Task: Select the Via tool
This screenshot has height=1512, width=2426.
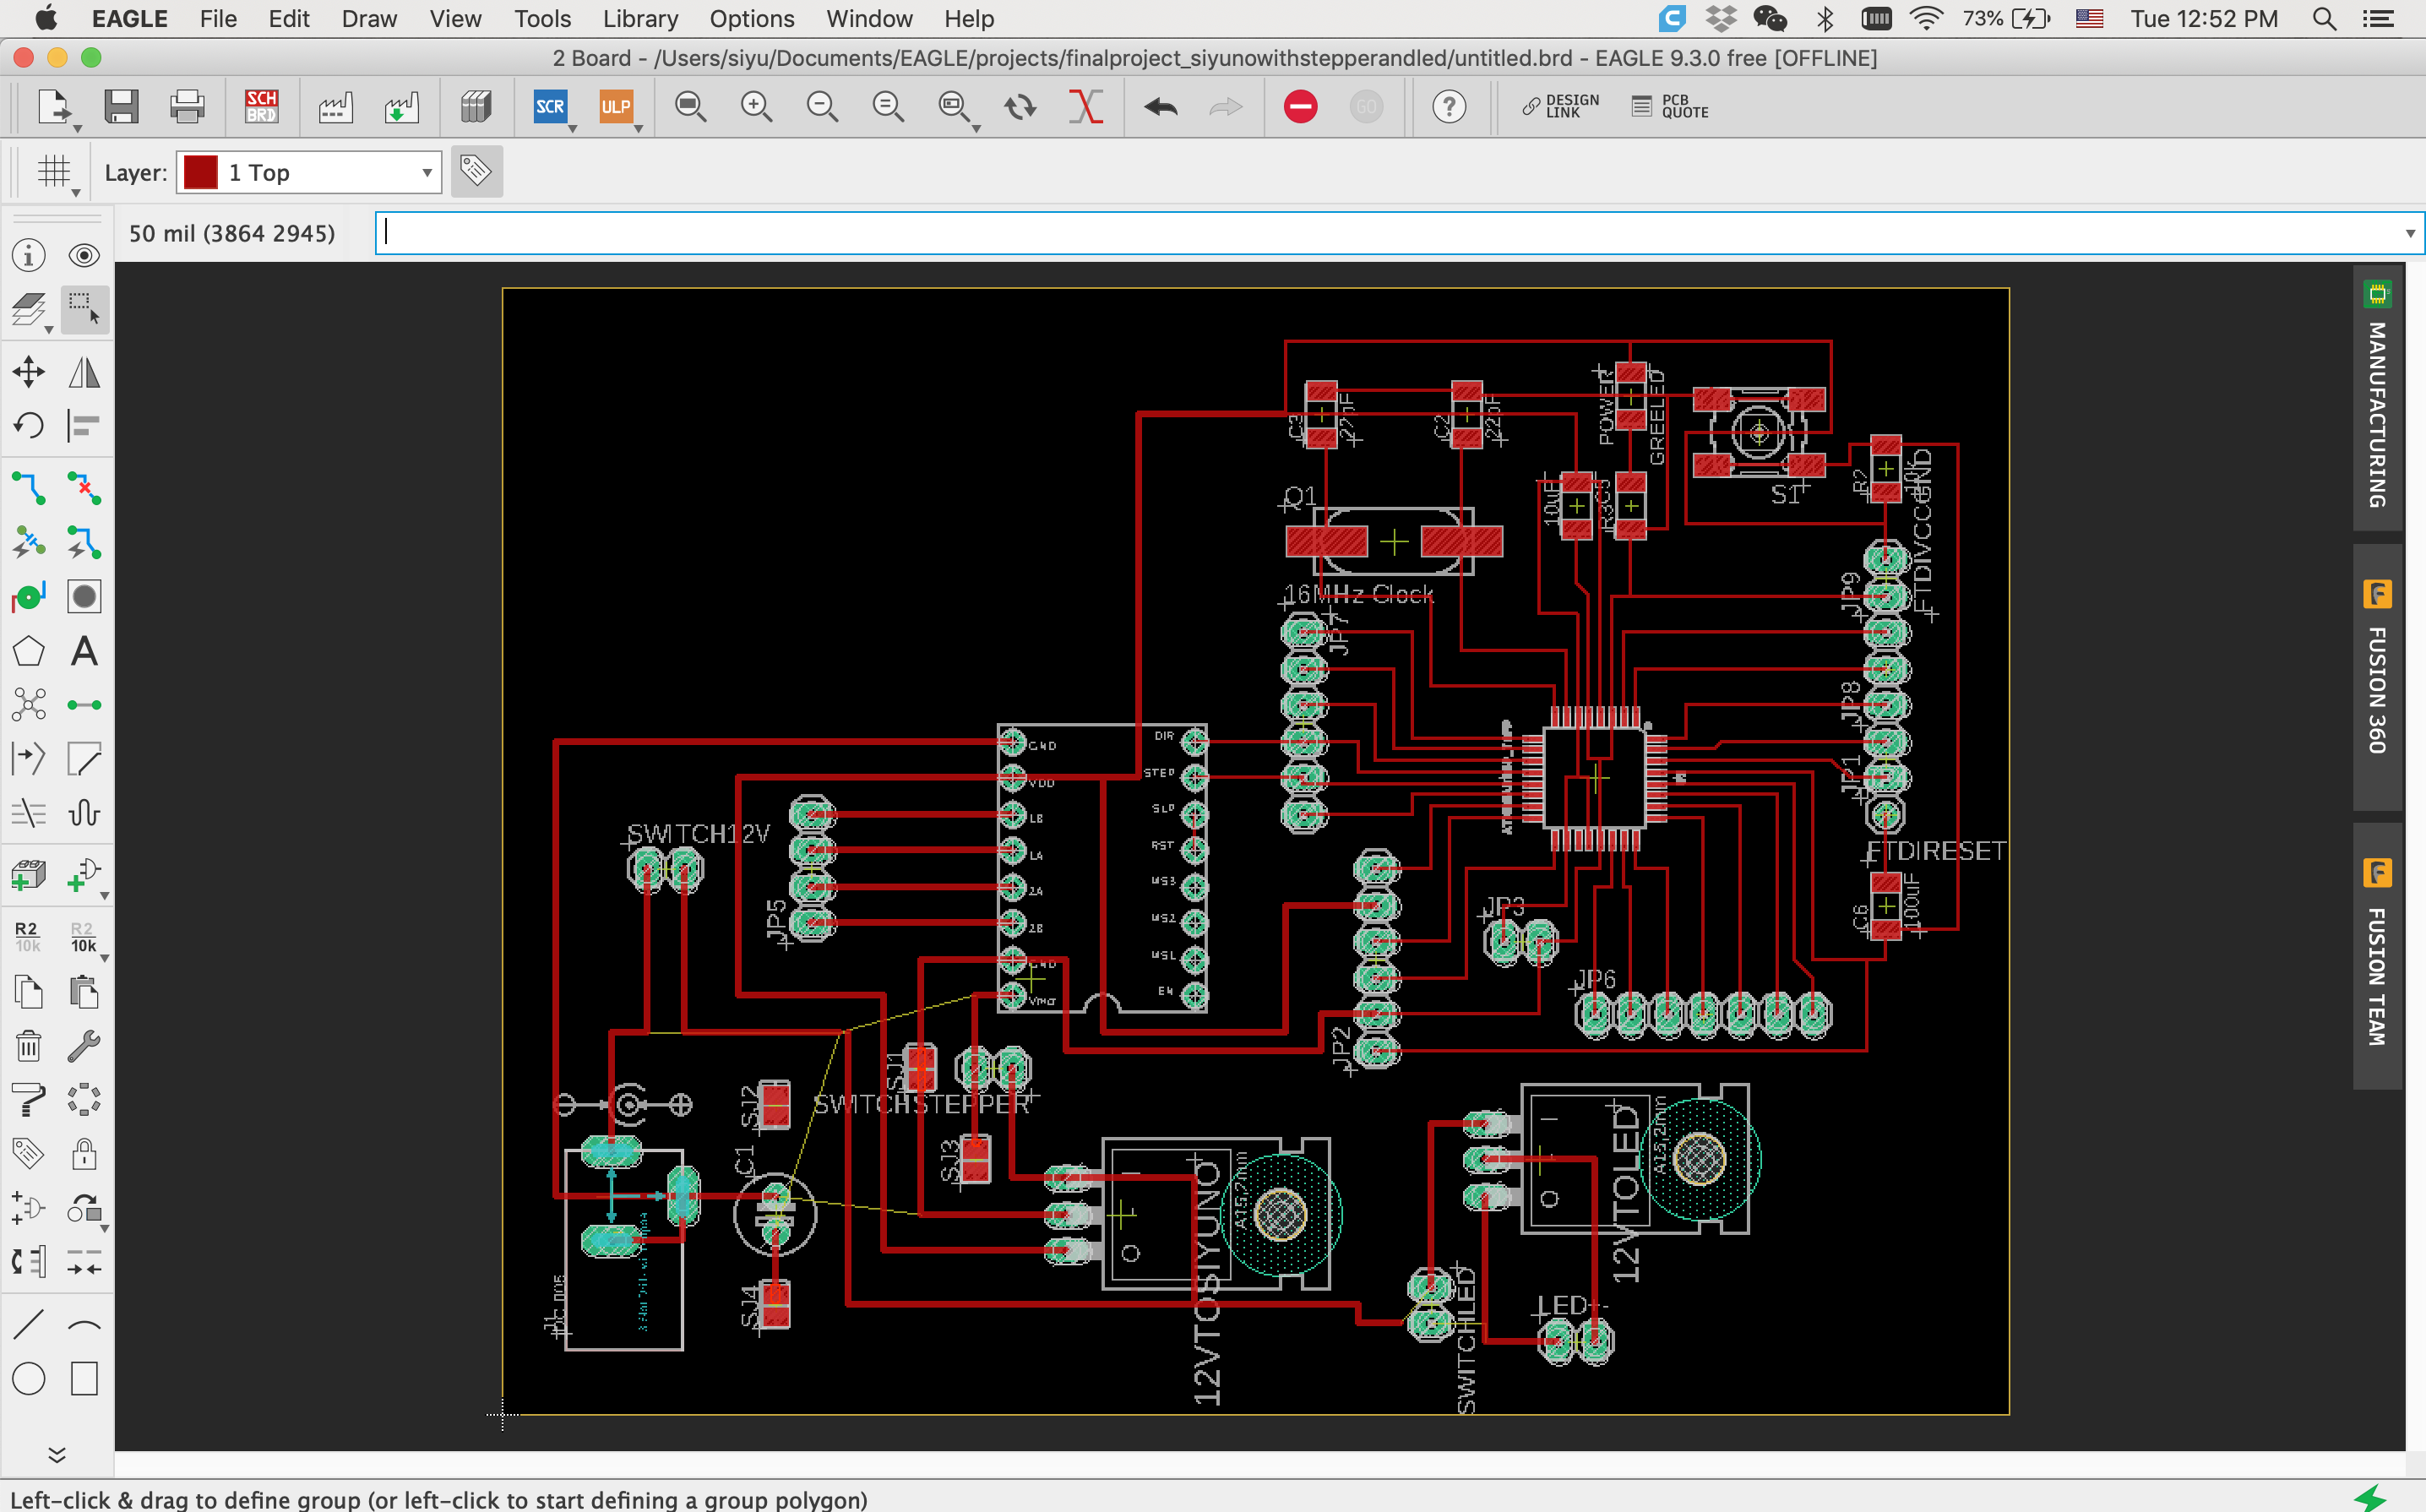Action: [x=29, y=597]
